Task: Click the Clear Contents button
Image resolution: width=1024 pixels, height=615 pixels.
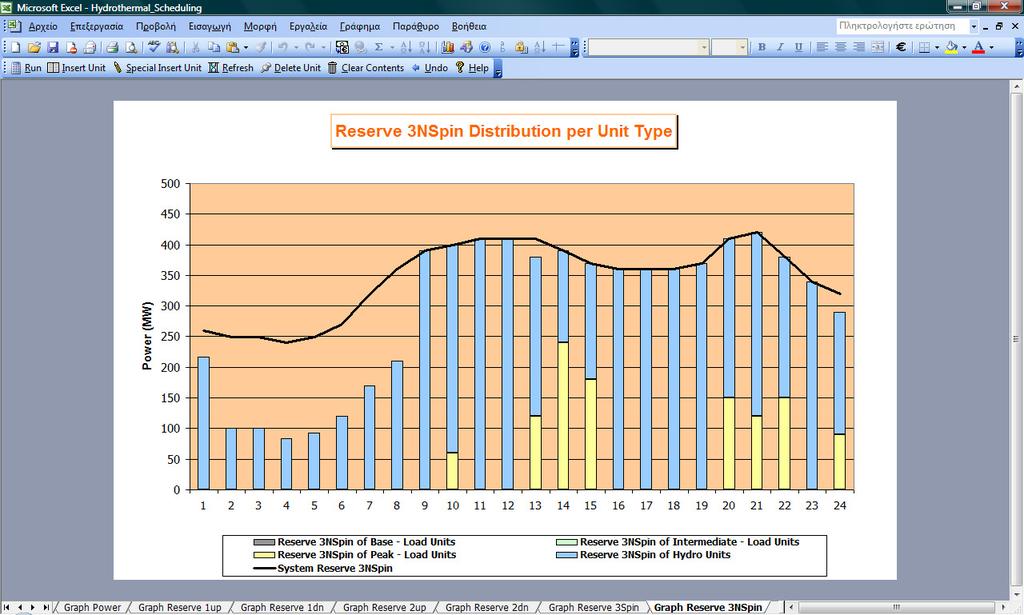Action: tap(366, 68)
